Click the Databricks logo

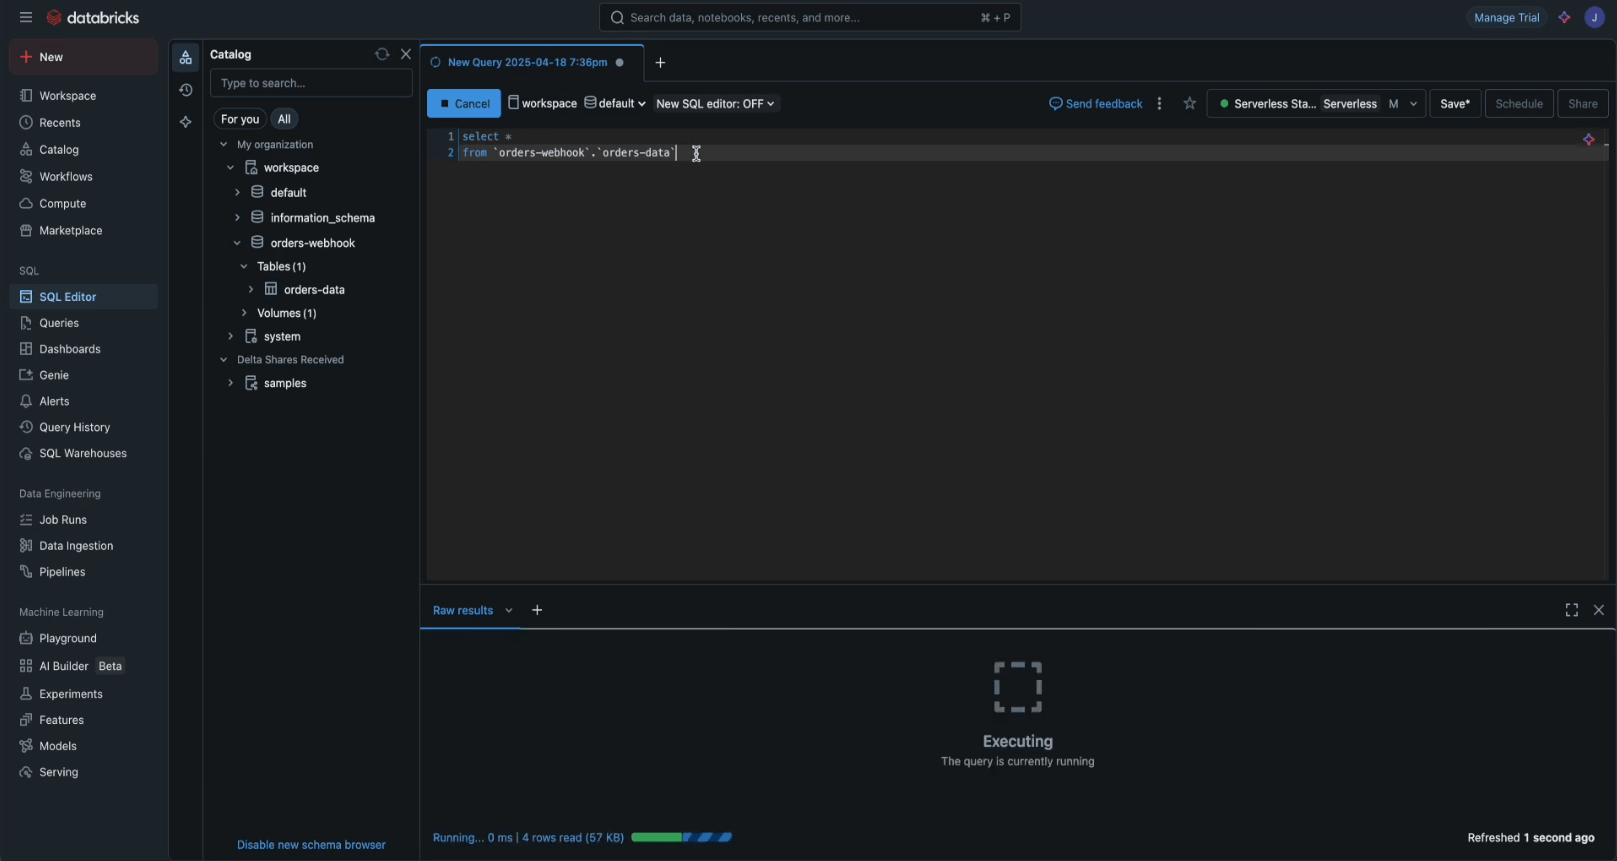(93, 18)
